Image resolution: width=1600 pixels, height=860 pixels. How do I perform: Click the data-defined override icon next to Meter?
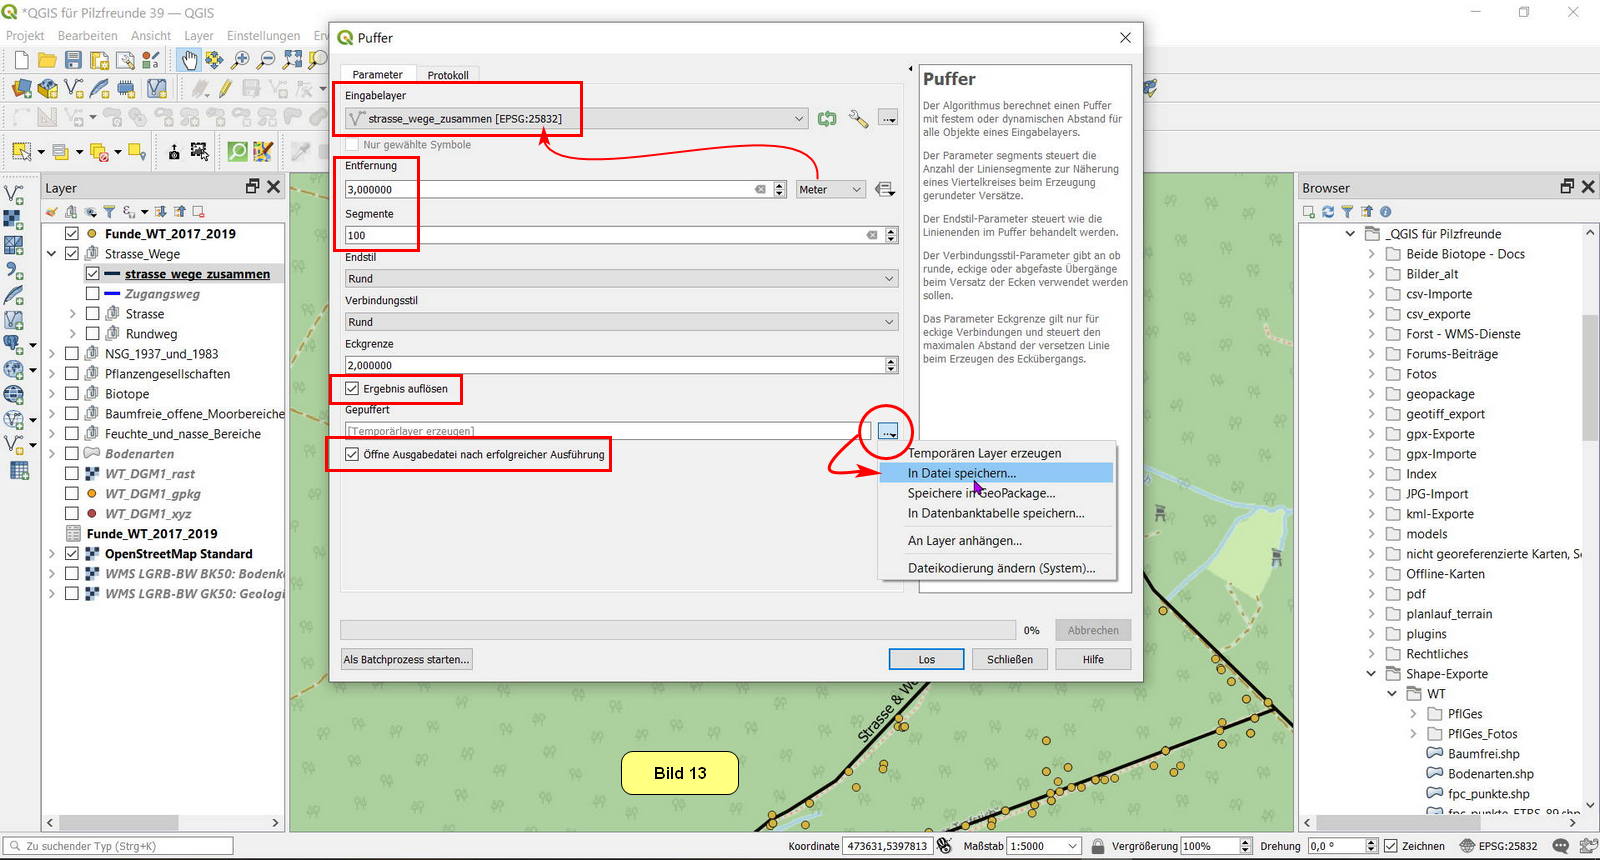pyautogui.click(x=885, y=189)
